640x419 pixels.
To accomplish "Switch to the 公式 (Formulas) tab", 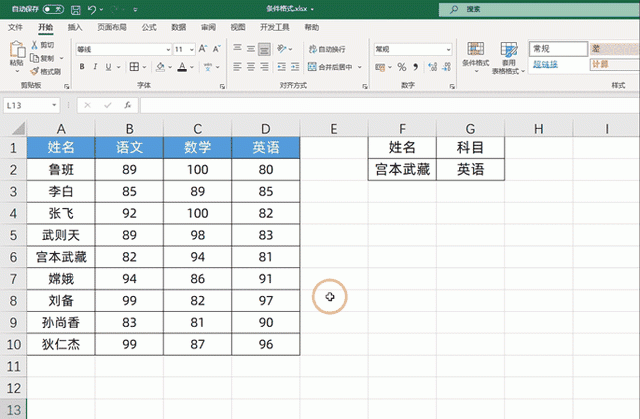I will click(x=149, y=27).
